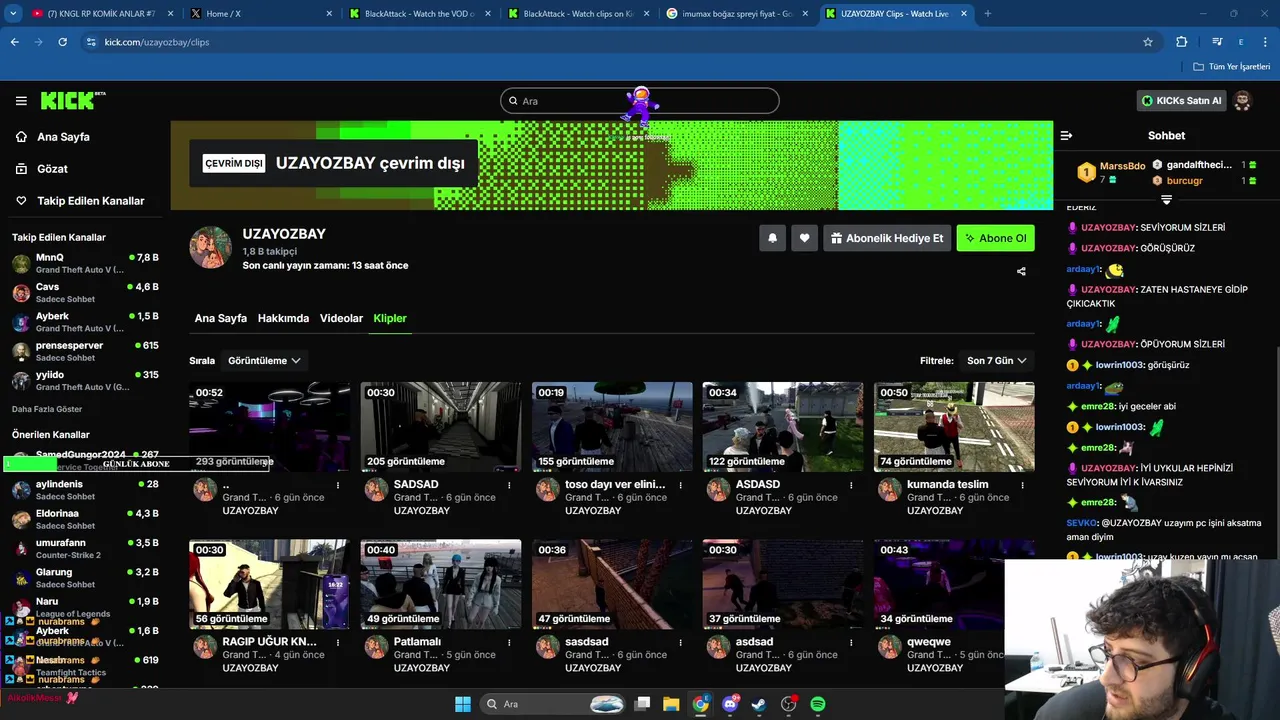This screenshot has height=720, width=1280.
Task: Open the Chrome three-dot menu
Action: coord(1265,42)
